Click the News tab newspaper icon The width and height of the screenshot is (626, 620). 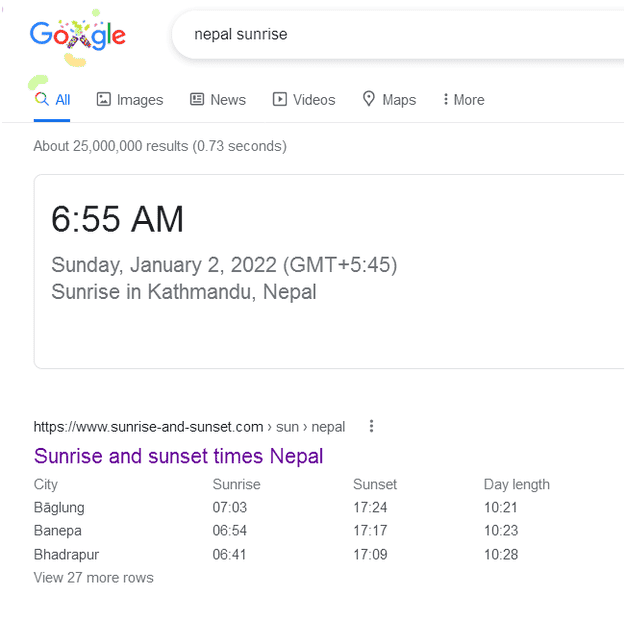click(197, 100)
